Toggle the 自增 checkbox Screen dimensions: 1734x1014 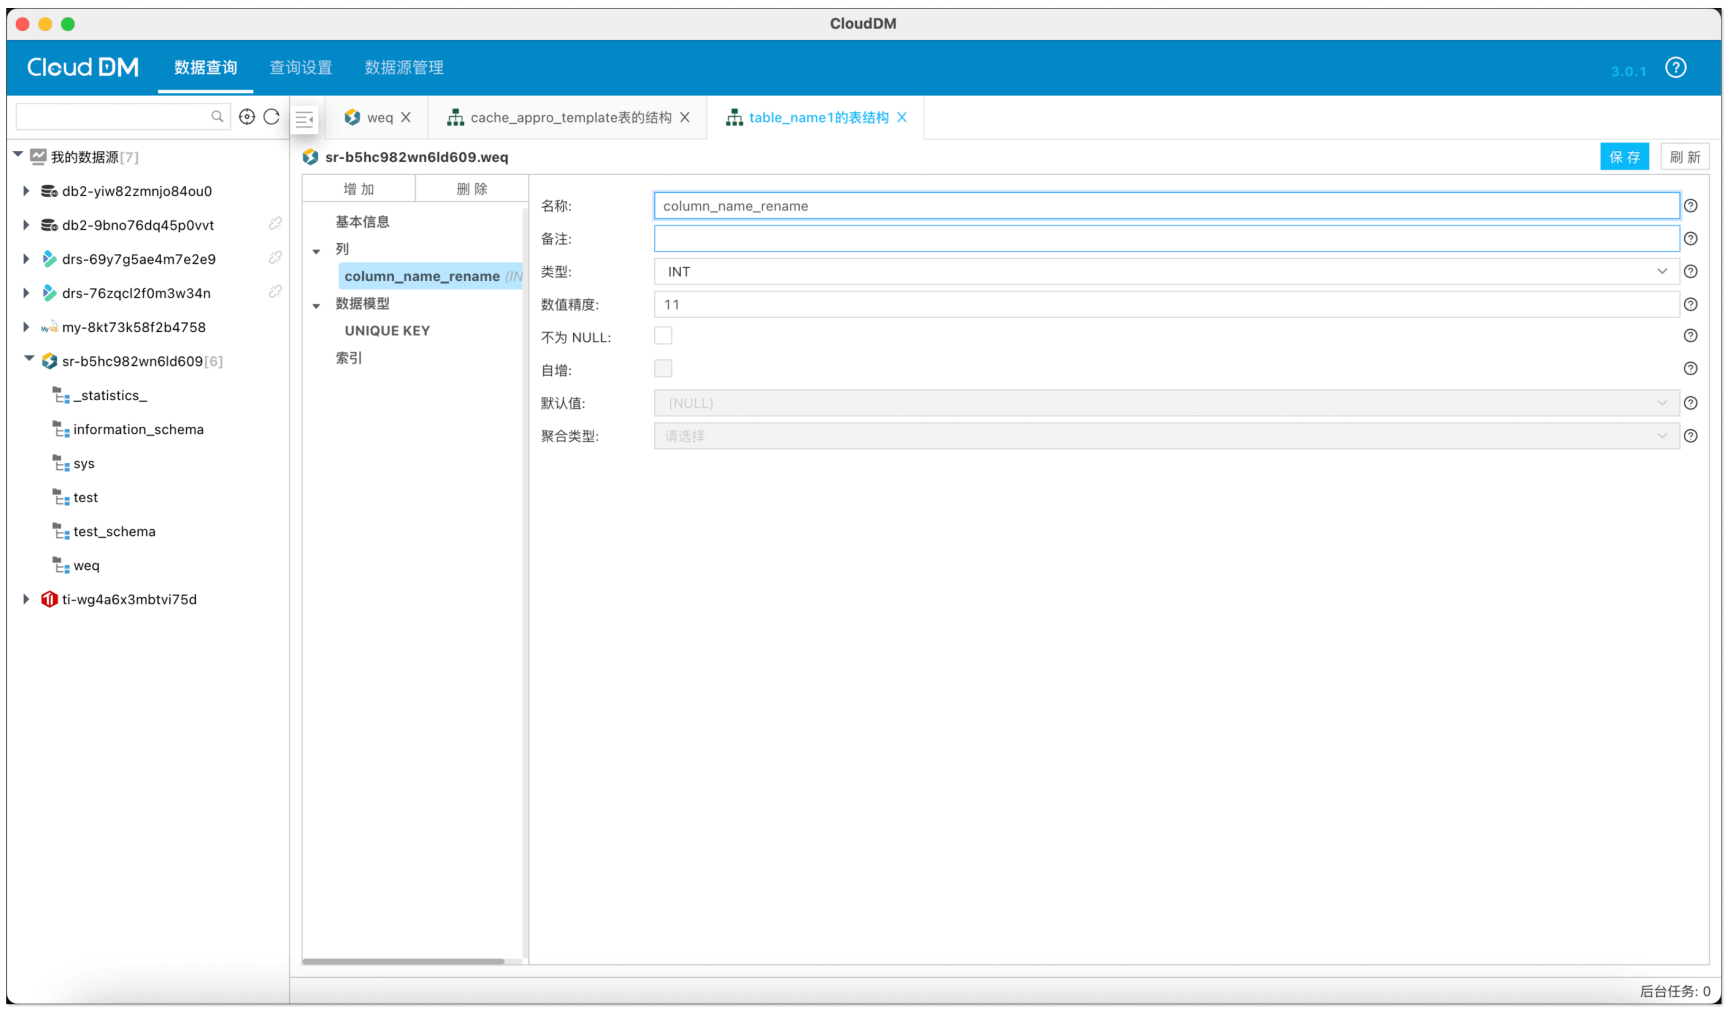(x=663, y=369)
